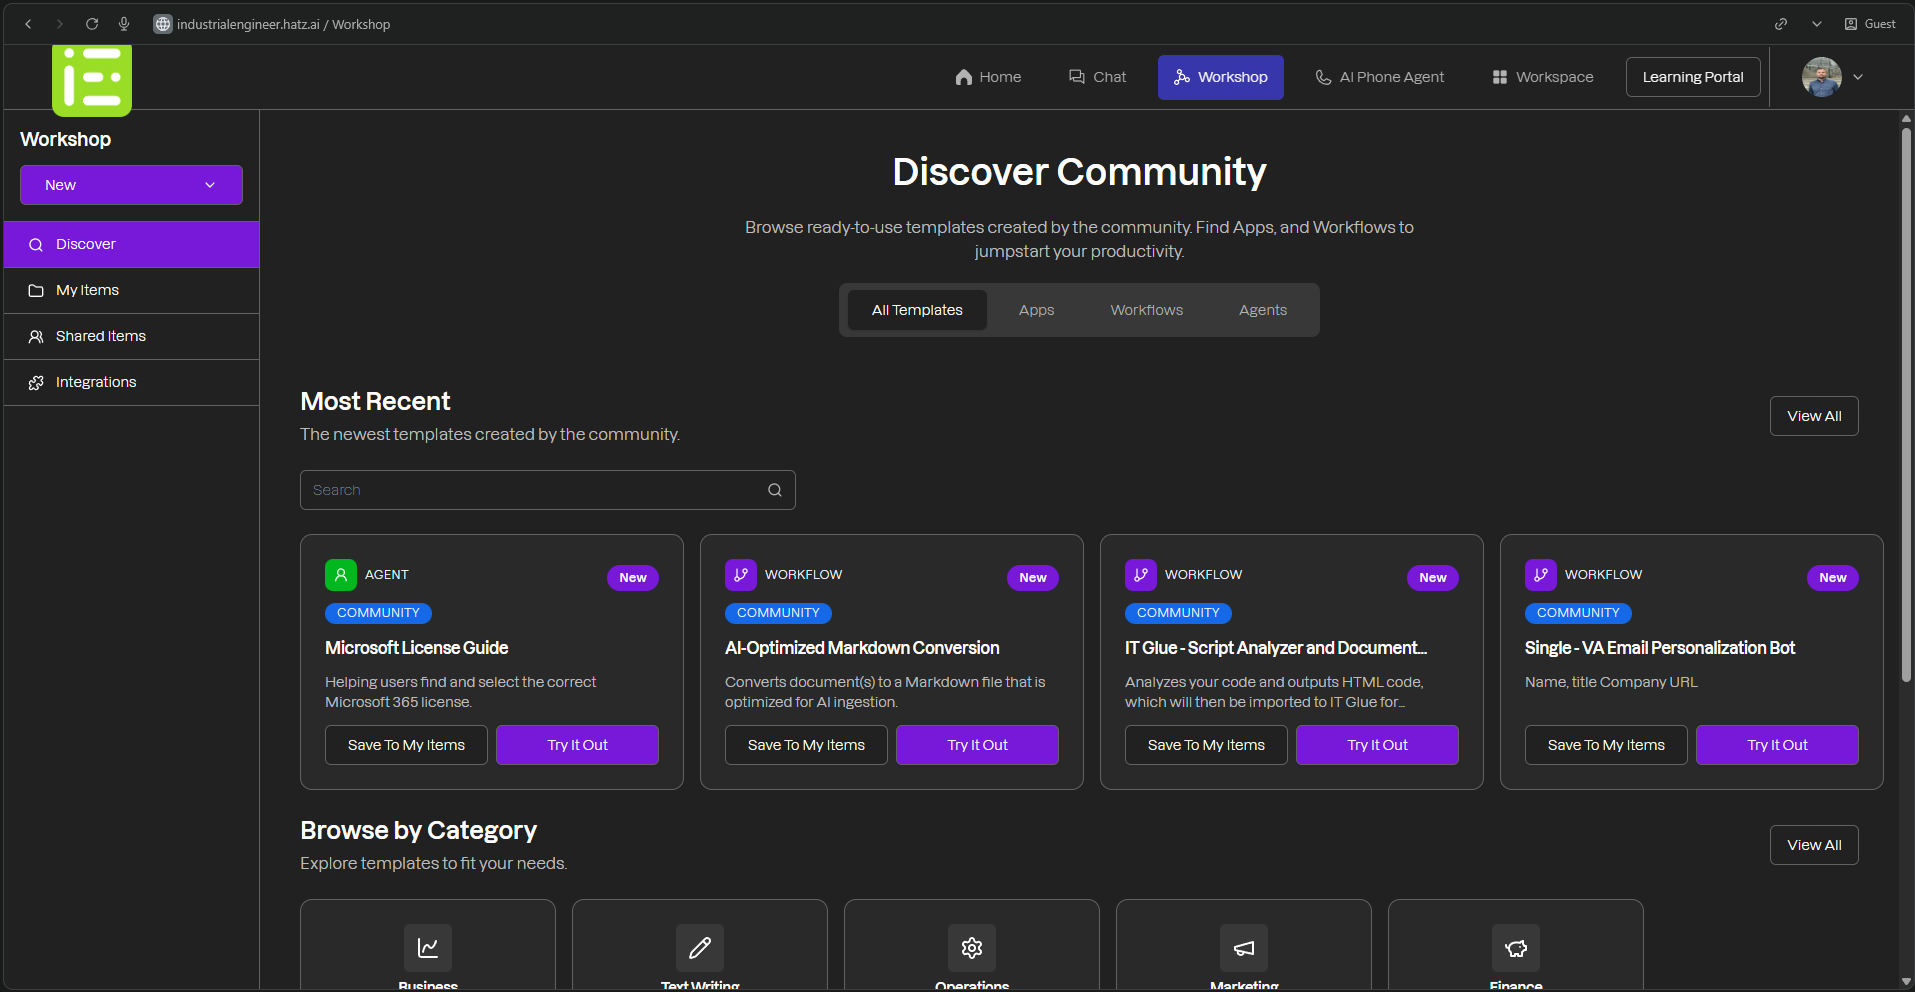Screen dimensions: 1915x992
Task: Click the page vertical scrollbar
Action: [x=1906, y=400]
